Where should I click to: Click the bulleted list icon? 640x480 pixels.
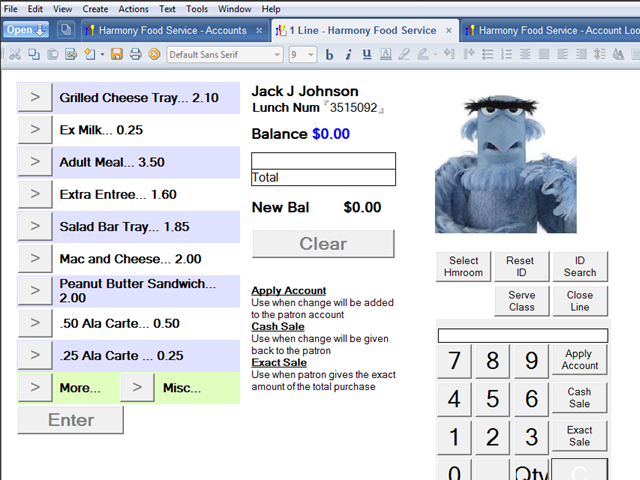coord(487,54)
